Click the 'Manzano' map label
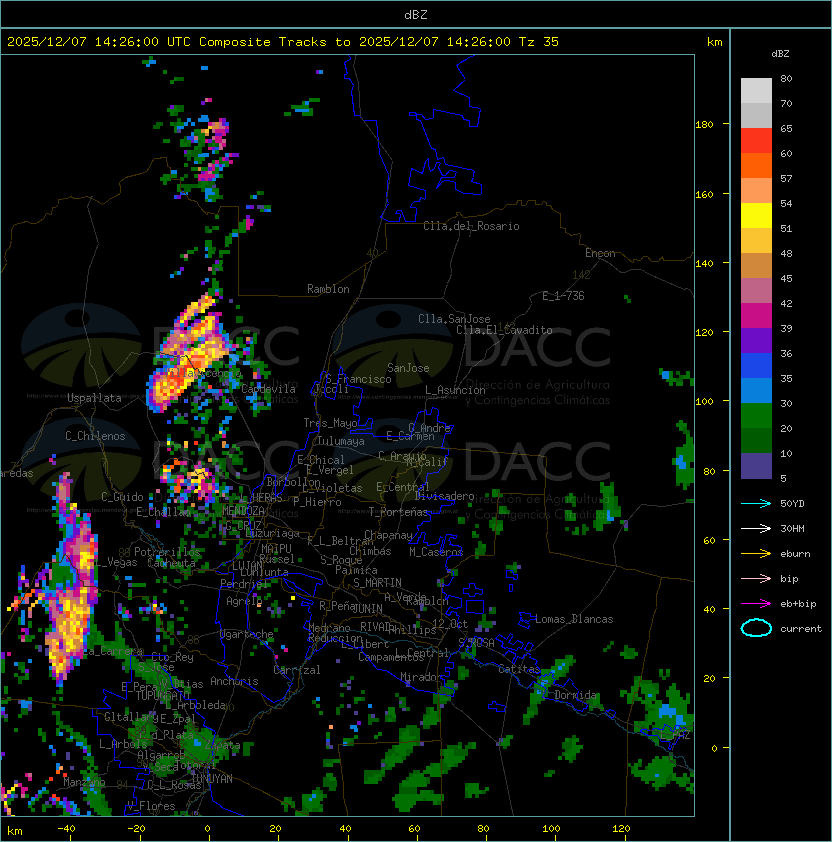 click(84, 782)
